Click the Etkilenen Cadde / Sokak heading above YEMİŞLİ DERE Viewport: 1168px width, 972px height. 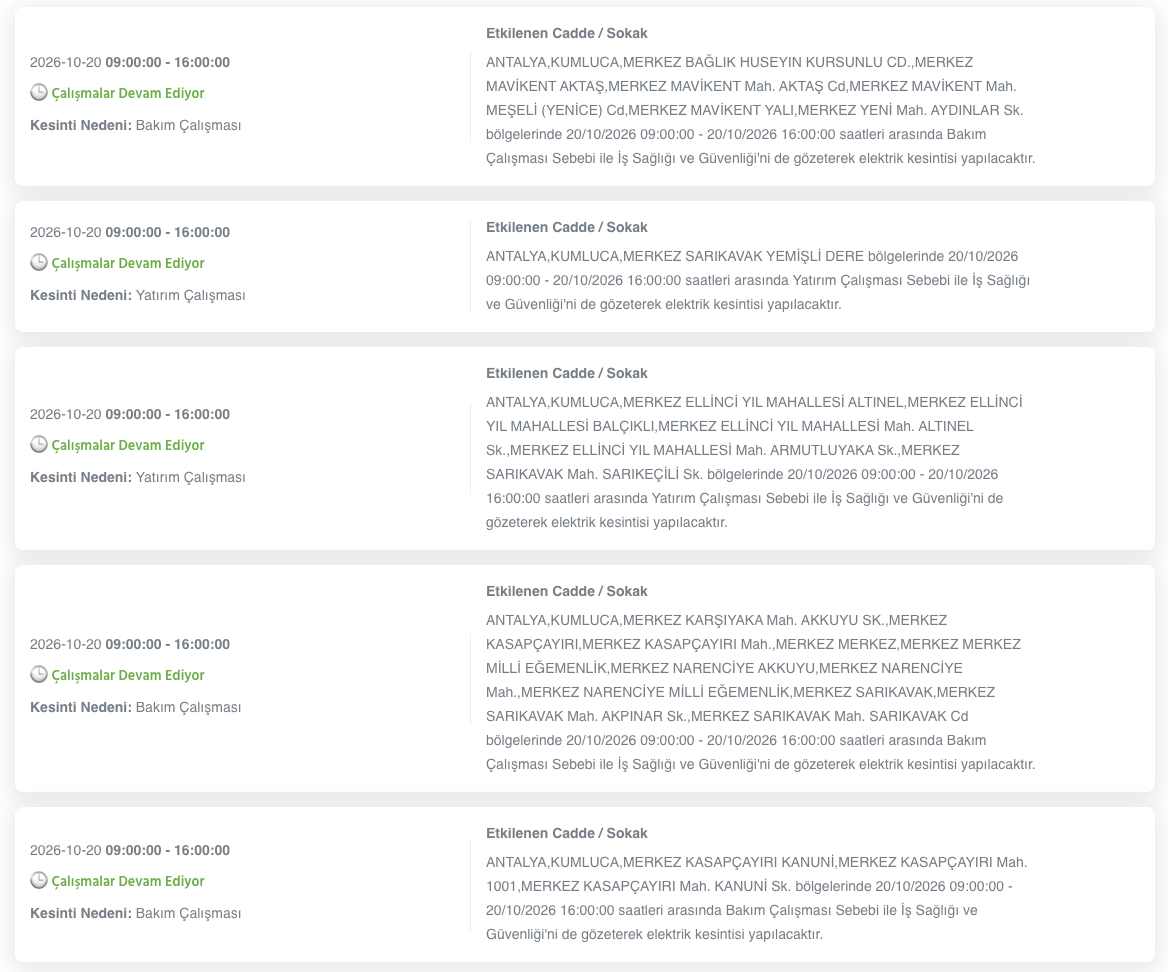566,227
